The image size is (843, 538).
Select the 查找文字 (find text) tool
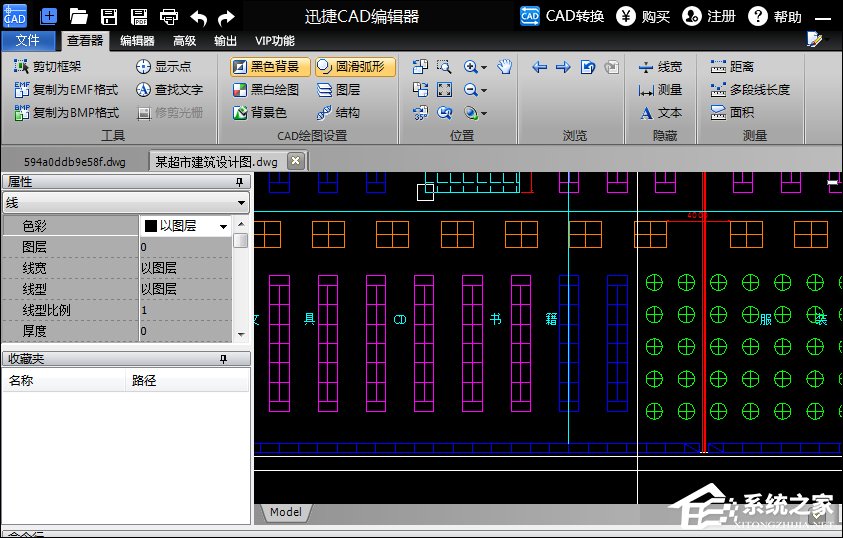(169, 90)
